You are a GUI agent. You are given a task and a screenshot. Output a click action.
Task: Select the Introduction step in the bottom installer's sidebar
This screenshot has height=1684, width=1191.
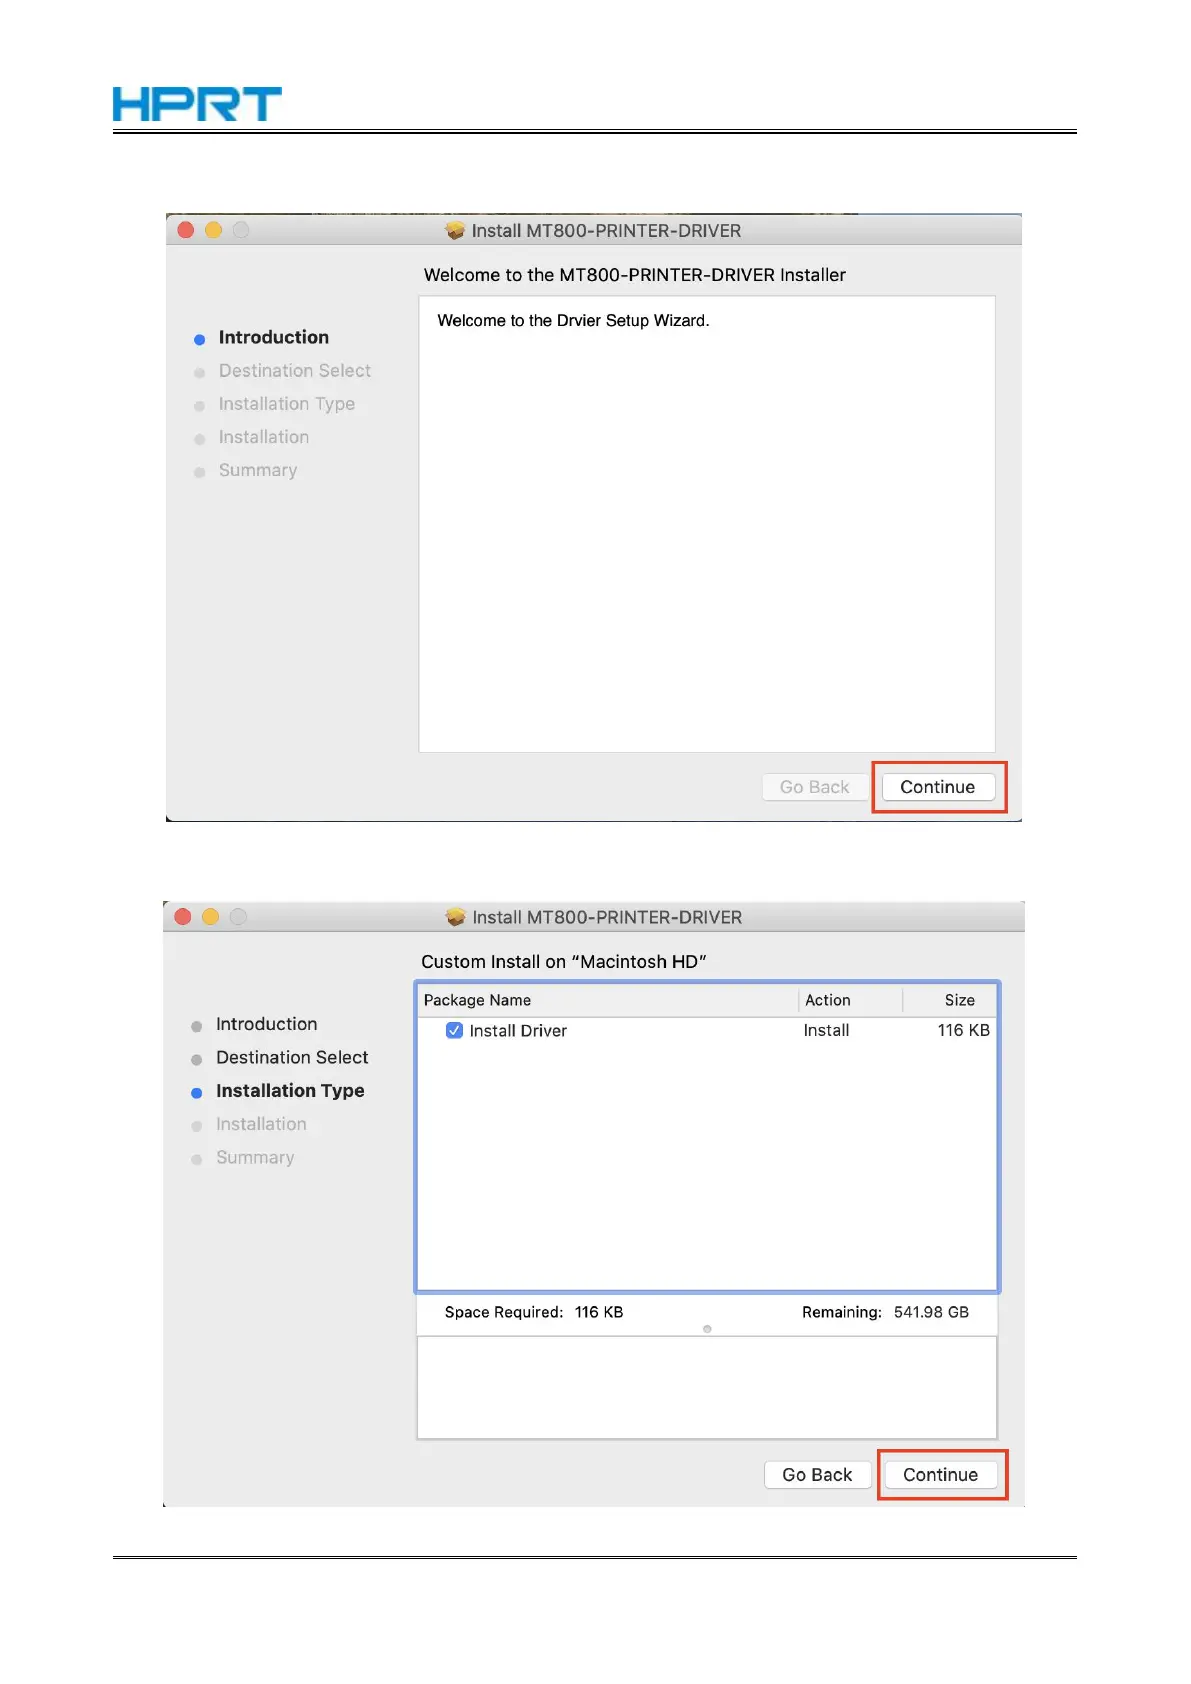[266, 1024]
